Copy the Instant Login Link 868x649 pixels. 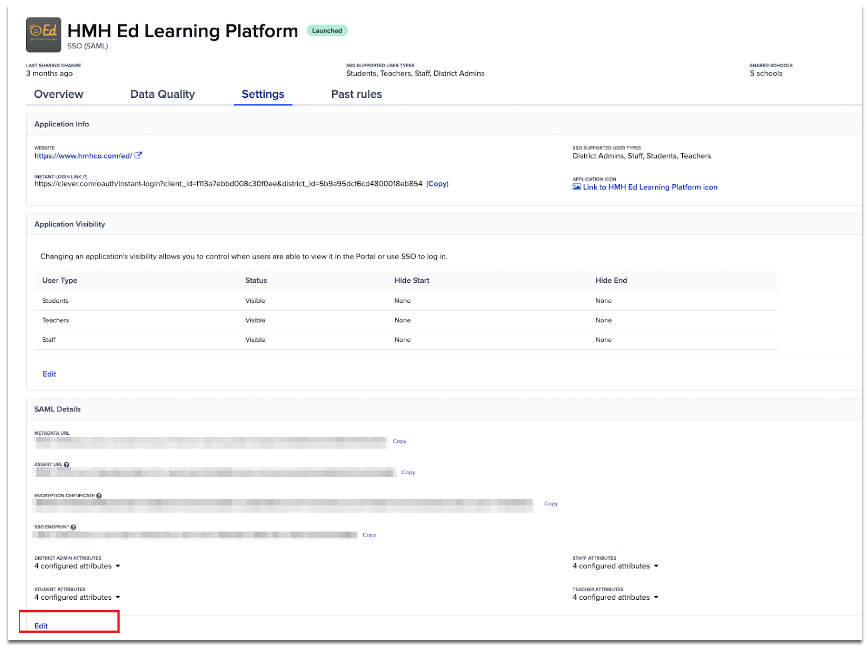437,183
